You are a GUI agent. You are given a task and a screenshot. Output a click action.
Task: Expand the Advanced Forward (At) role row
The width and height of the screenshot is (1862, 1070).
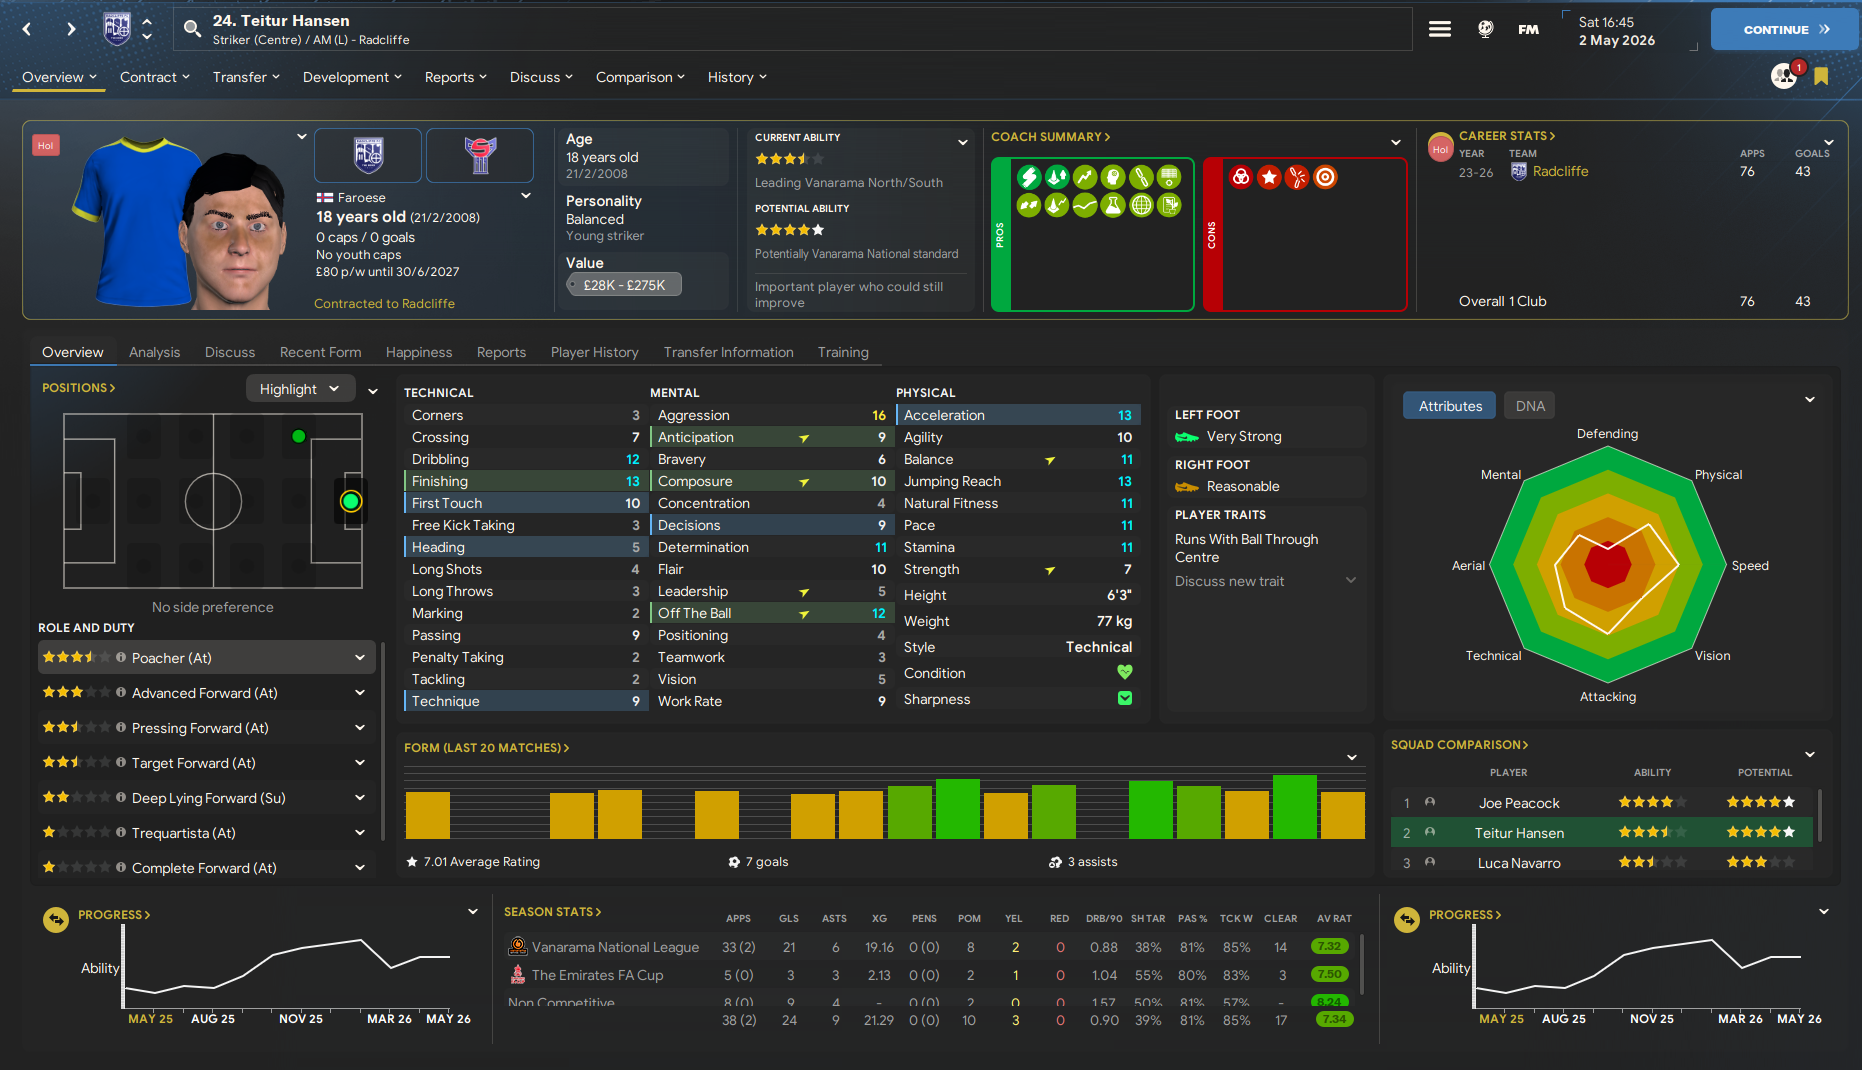tap(360, 692)
